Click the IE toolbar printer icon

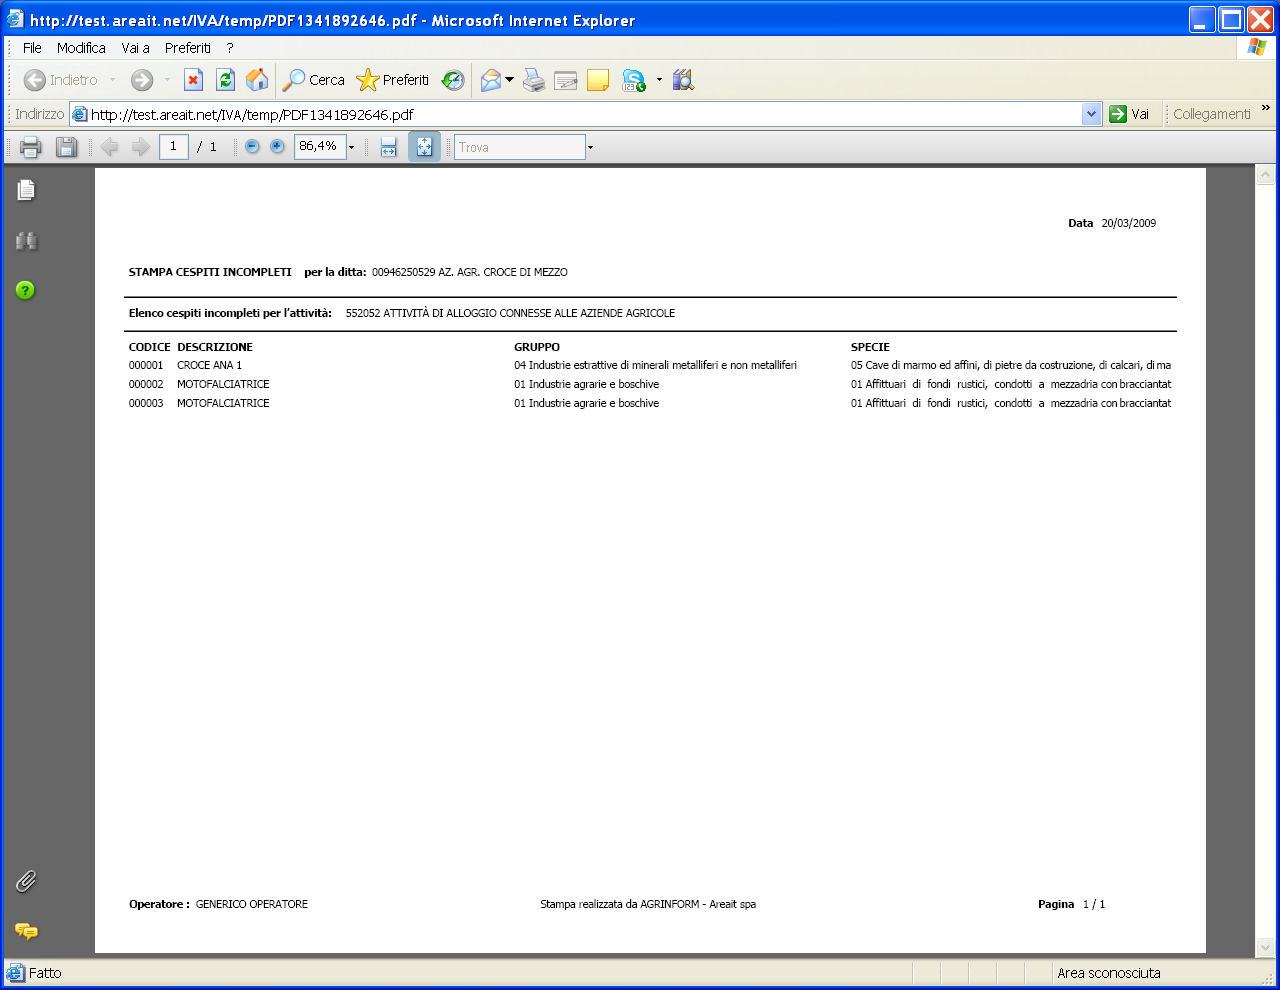[534, 80]
